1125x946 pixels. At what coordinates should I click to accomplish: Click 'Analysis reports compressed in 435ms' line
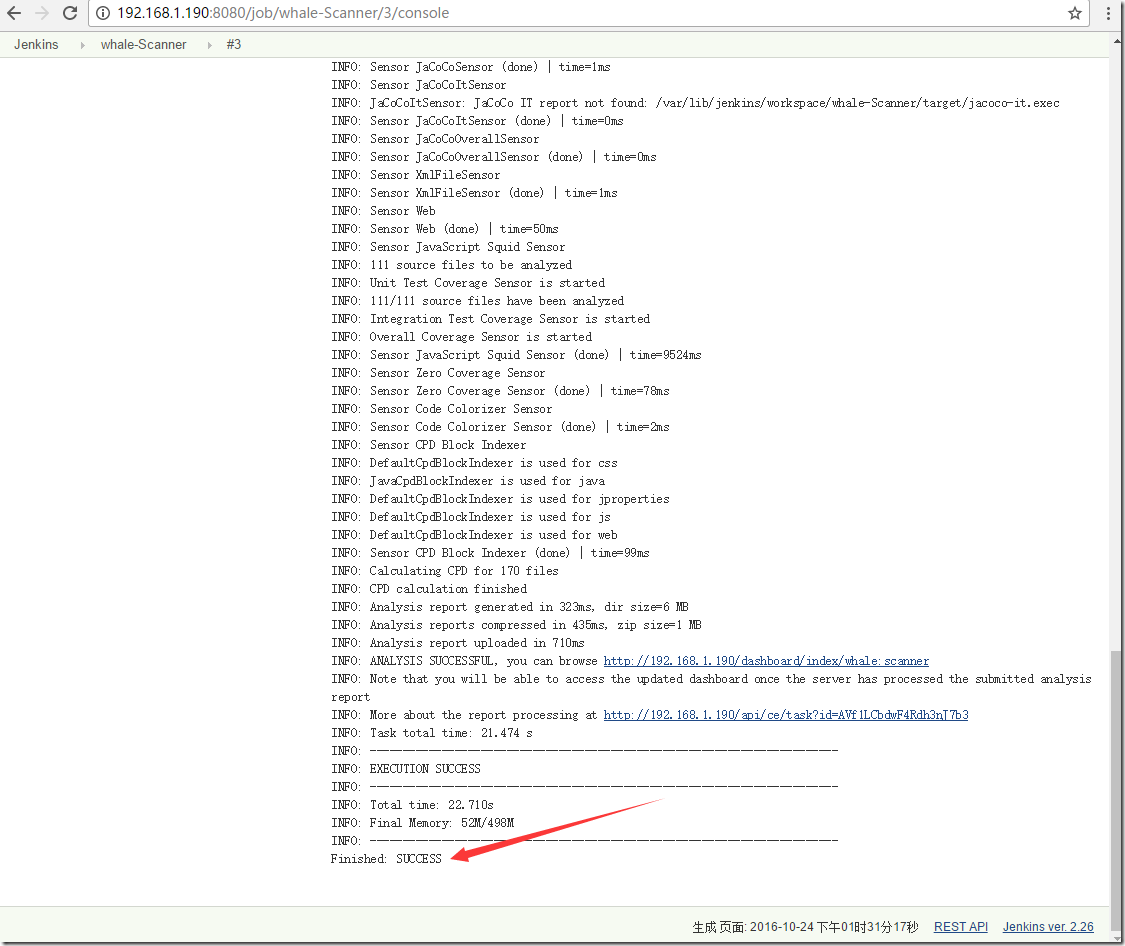click(x=517, y=625)
